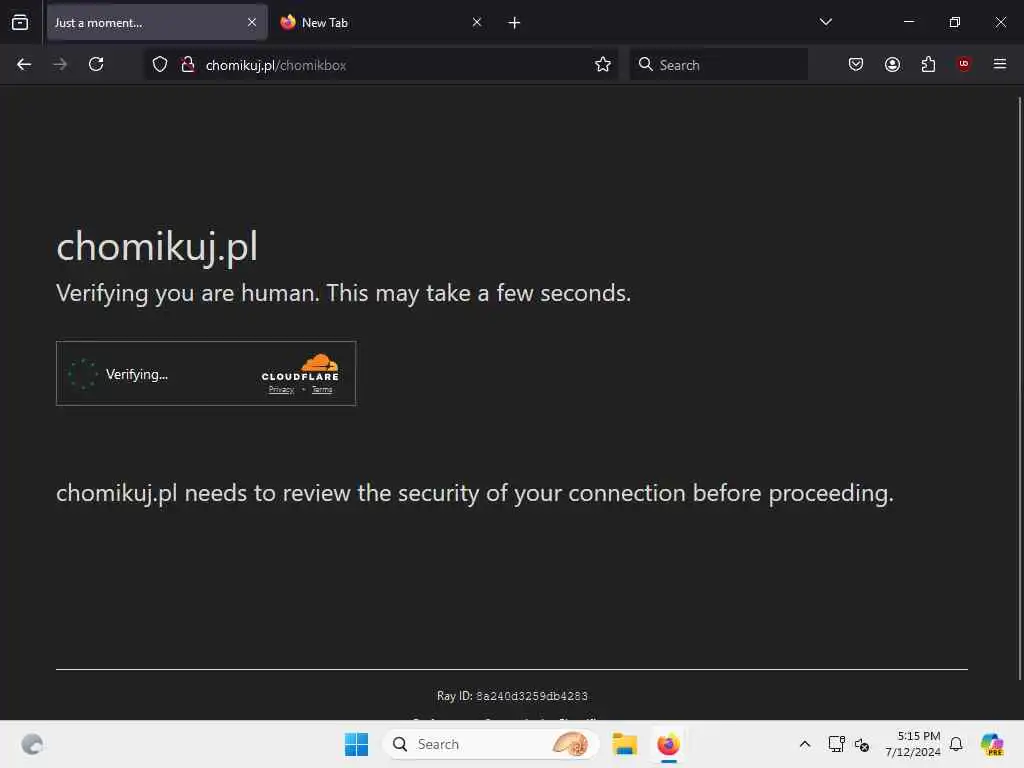The image size is (1024, 768).
Task: Open Firefox application hamburger menu
Action: click(1000, 64)
